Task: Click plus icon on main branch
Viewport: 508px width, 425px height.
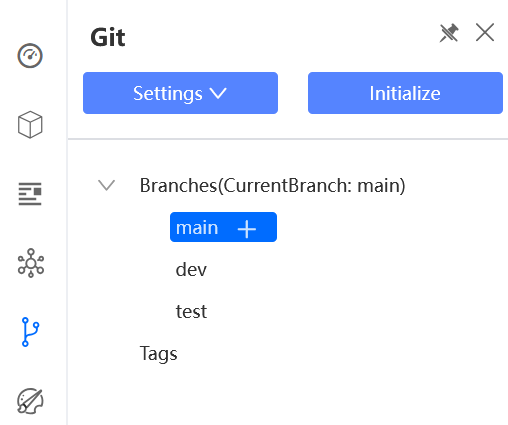Action: pyautogui.click(x=247, y=229)
